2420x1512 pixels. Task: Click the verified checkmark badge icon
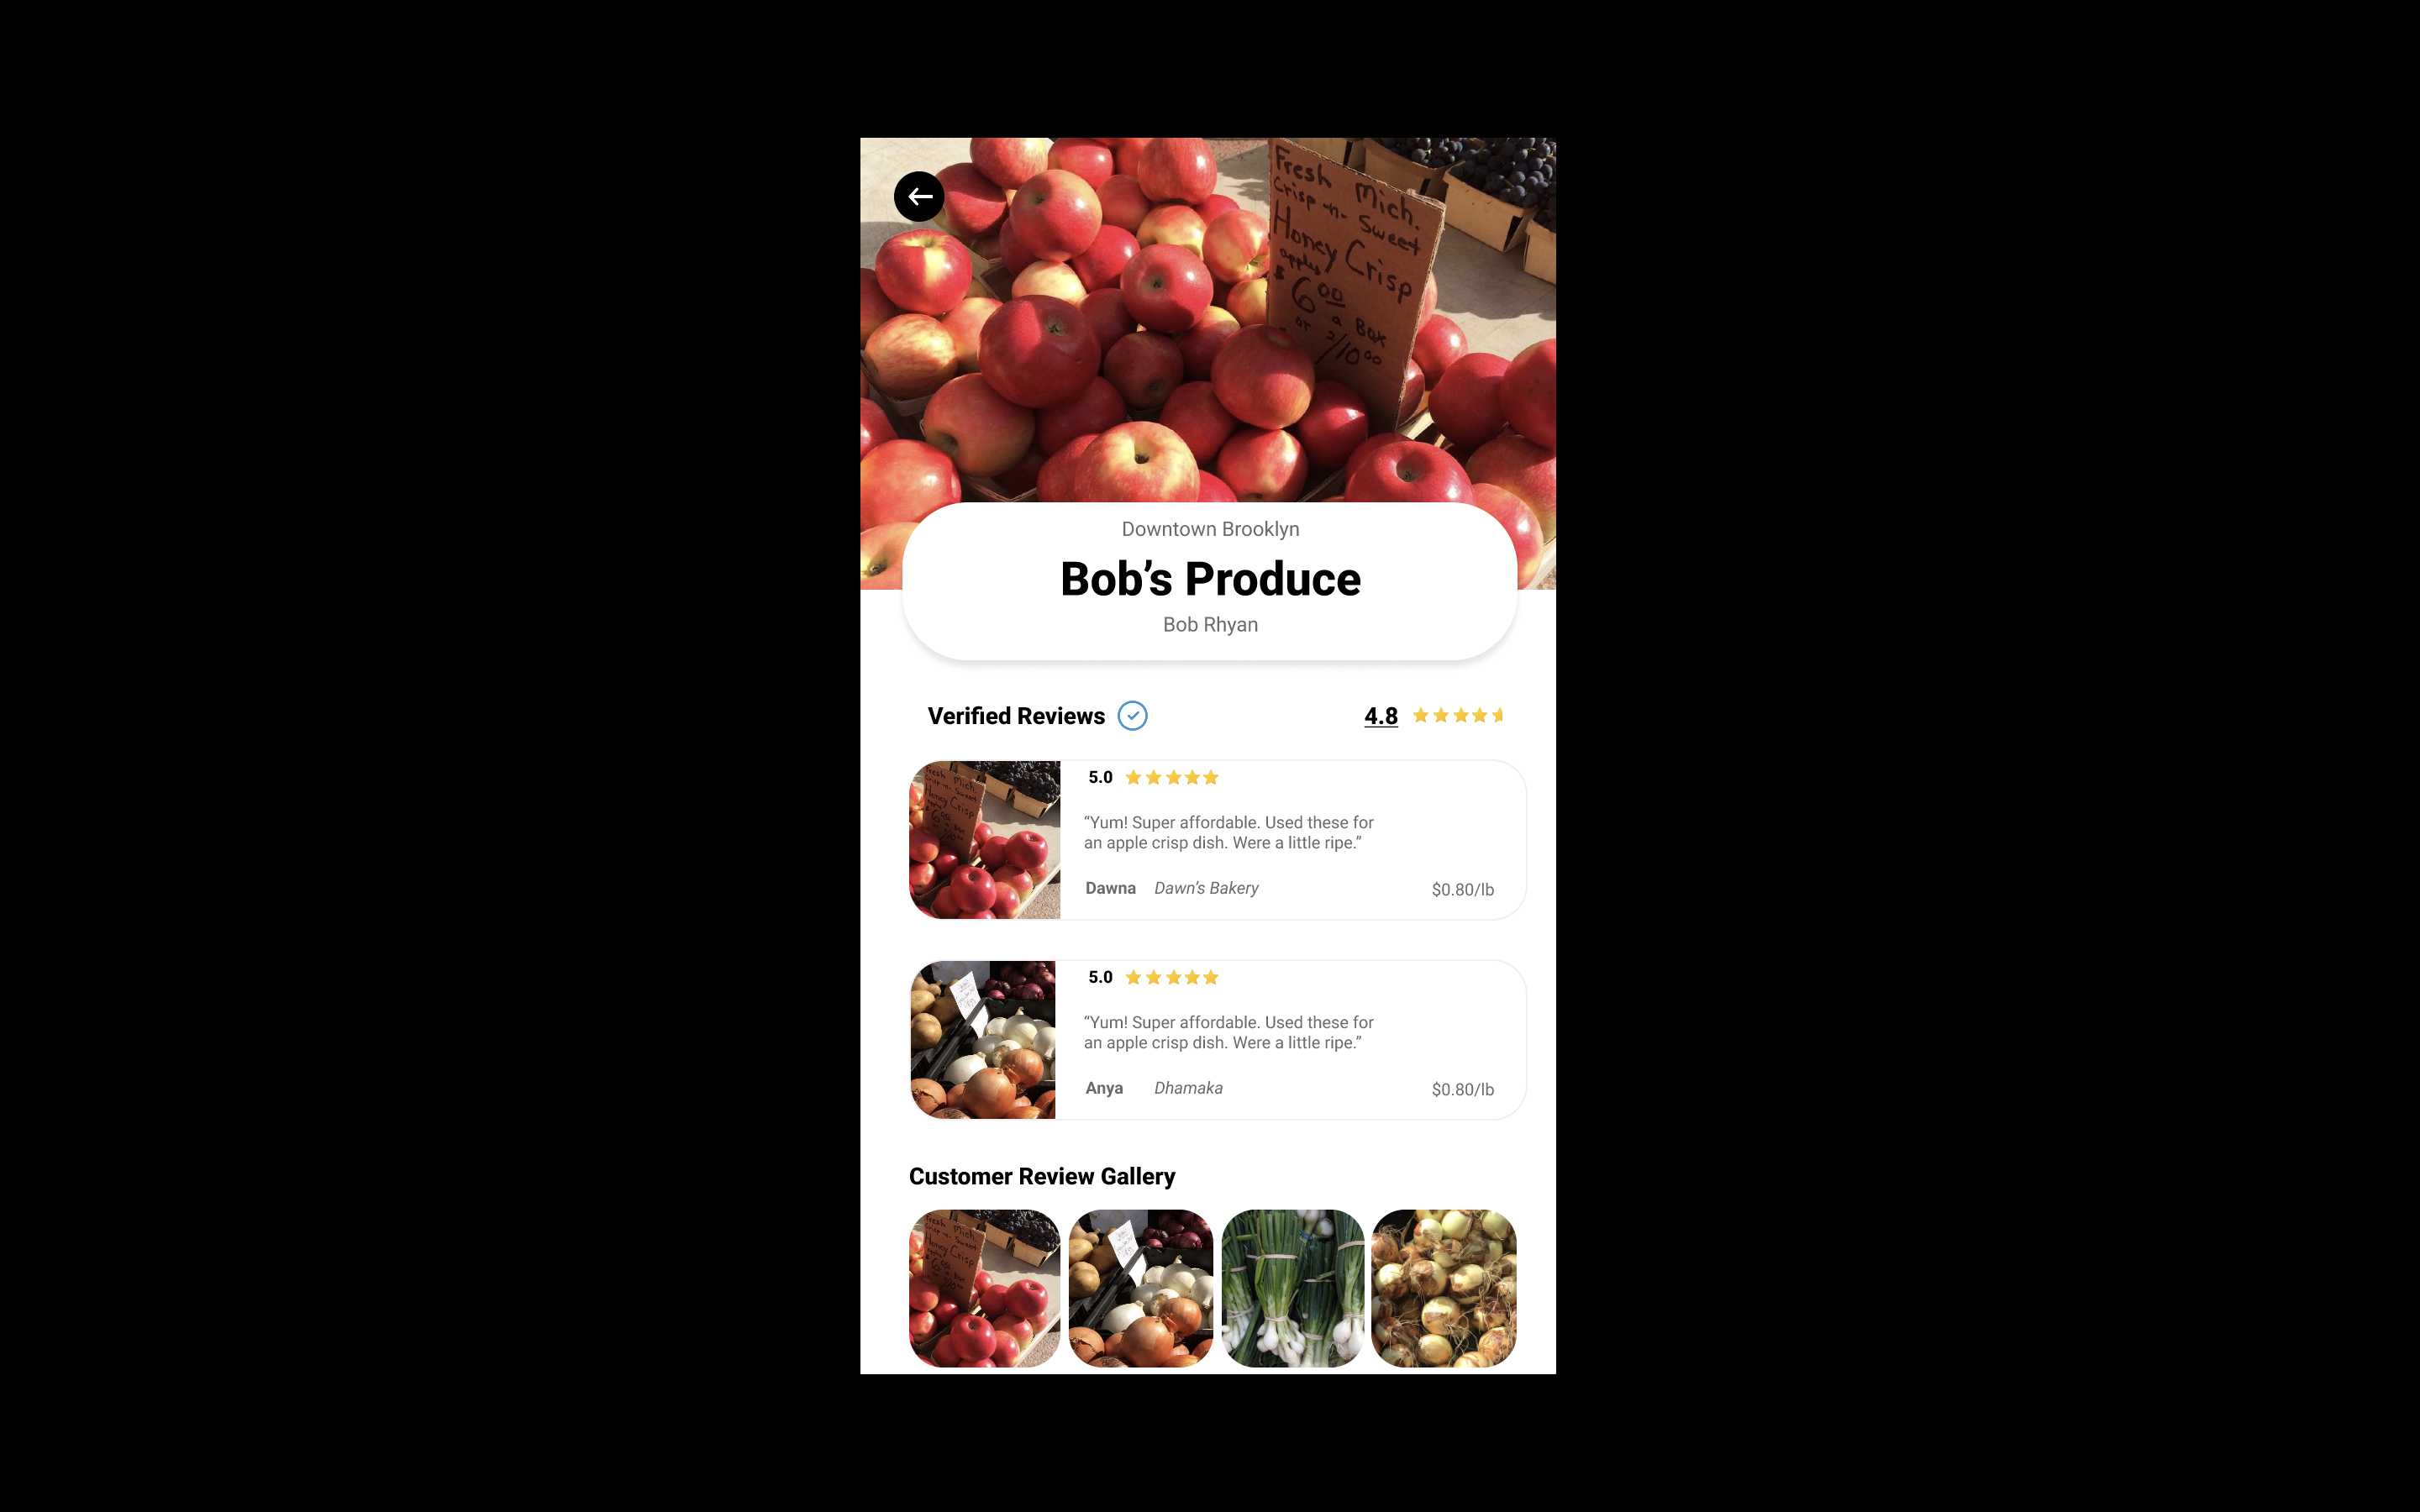coord(1132,716)
